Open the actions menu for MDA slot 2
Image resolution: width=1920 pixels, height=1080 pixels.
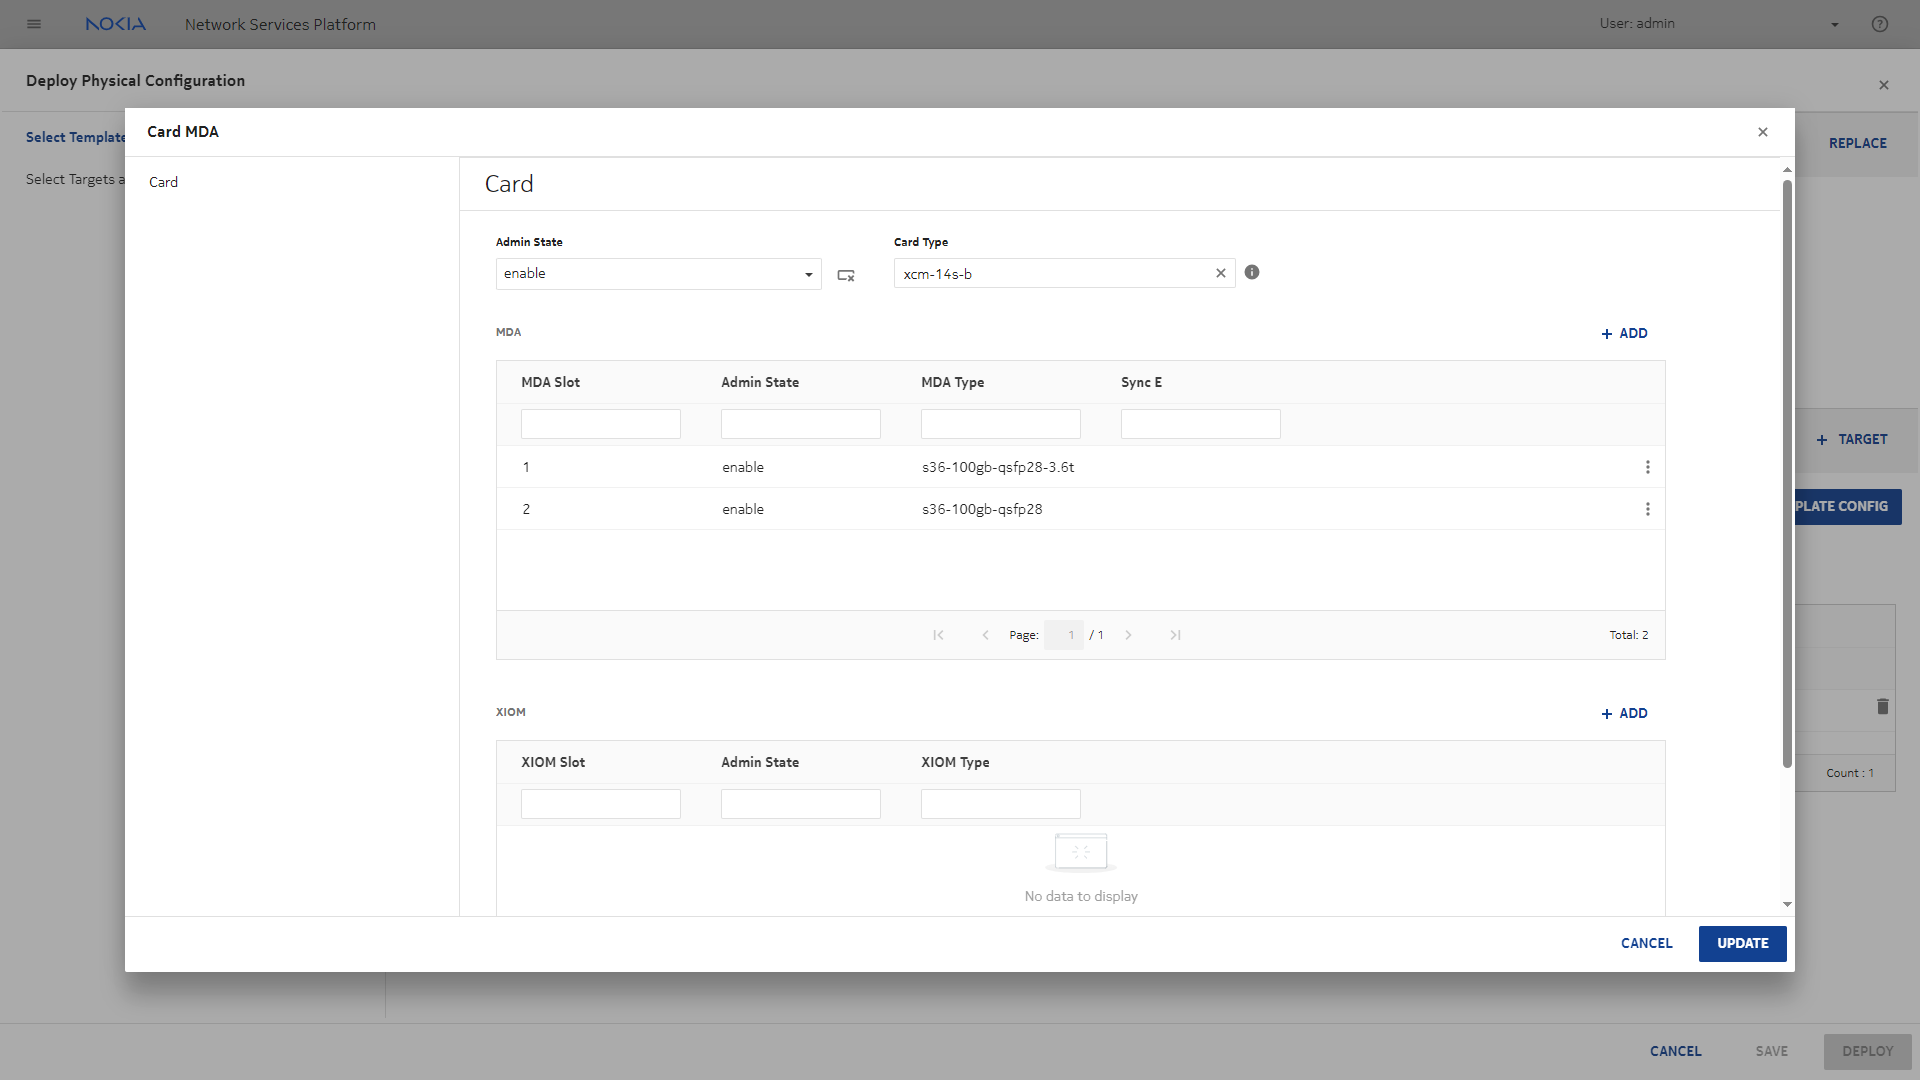pyautogui.click(x=1647, y=509)
